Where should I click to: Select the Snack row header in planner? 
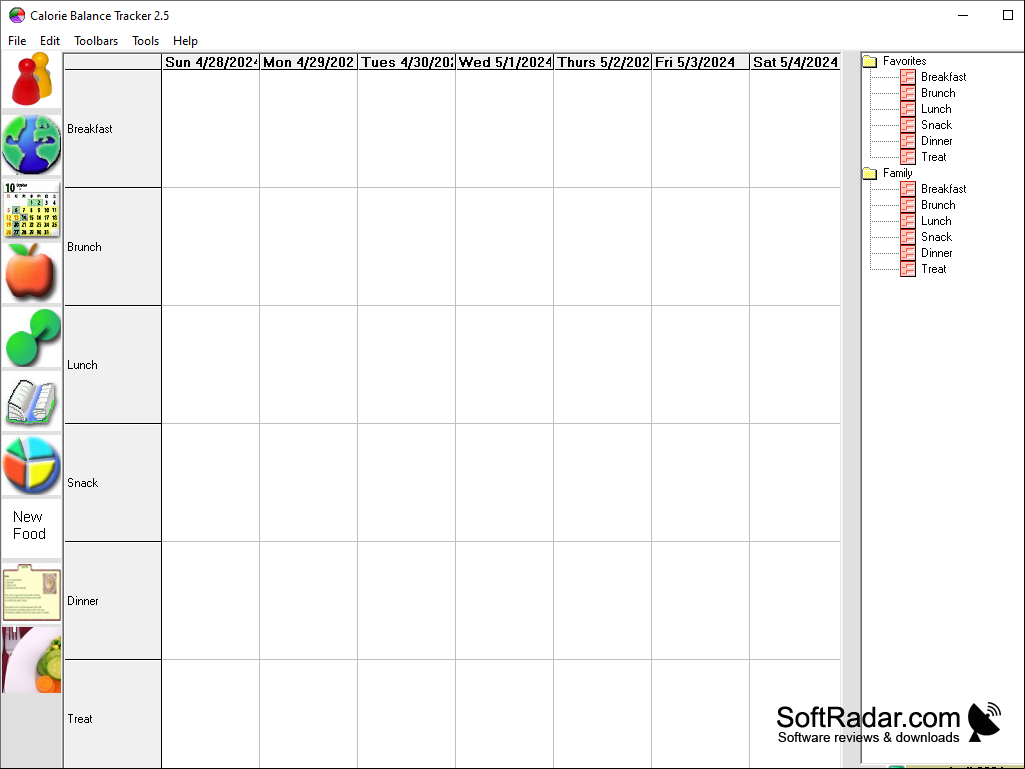(x=112, y=483)
